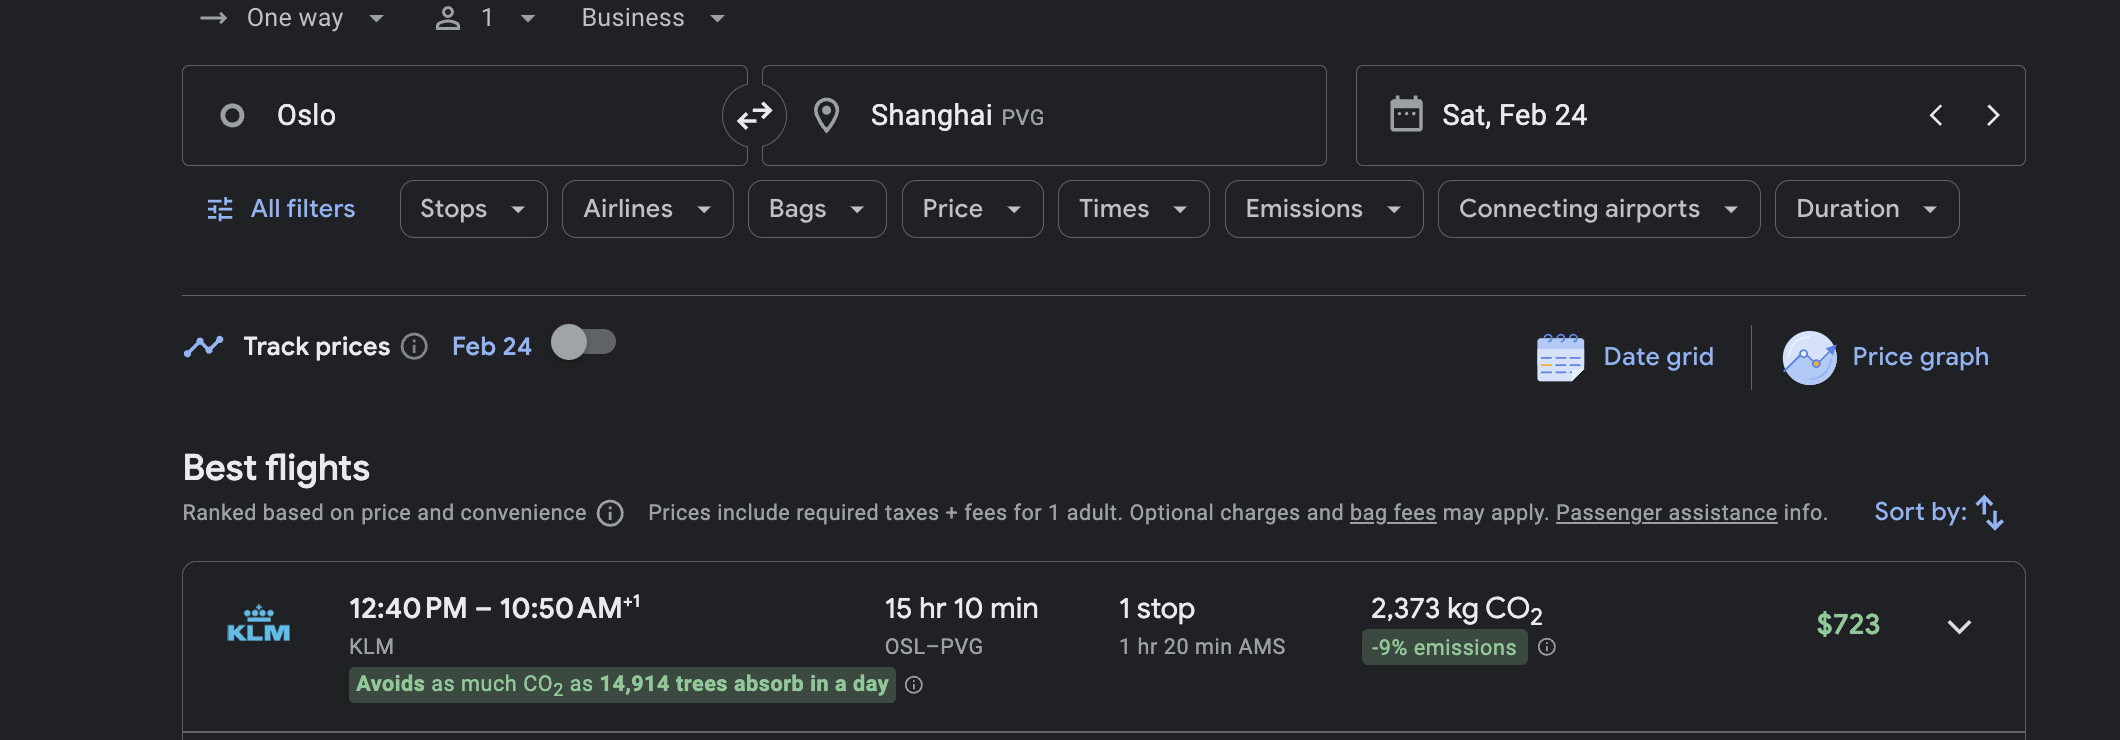2120x740 pixels.
Task: Toggle the Track prices switch for Feb 24
Action: 584,343
